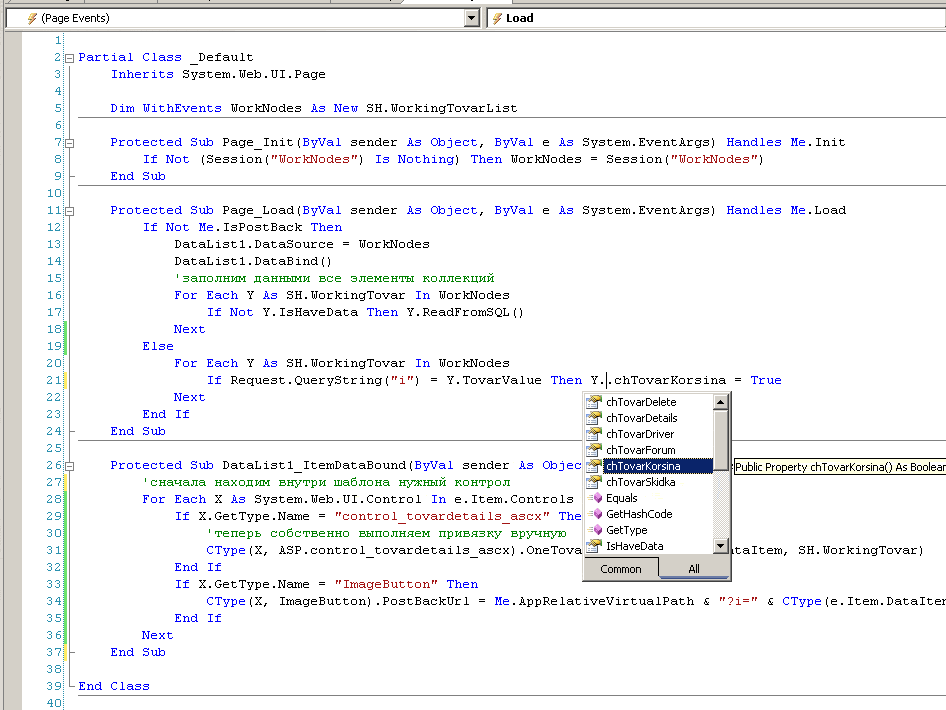946x710 pixels.
Task: Click Me.AppRelativeVirtualPath on line 34
Action: click(594, 601)
